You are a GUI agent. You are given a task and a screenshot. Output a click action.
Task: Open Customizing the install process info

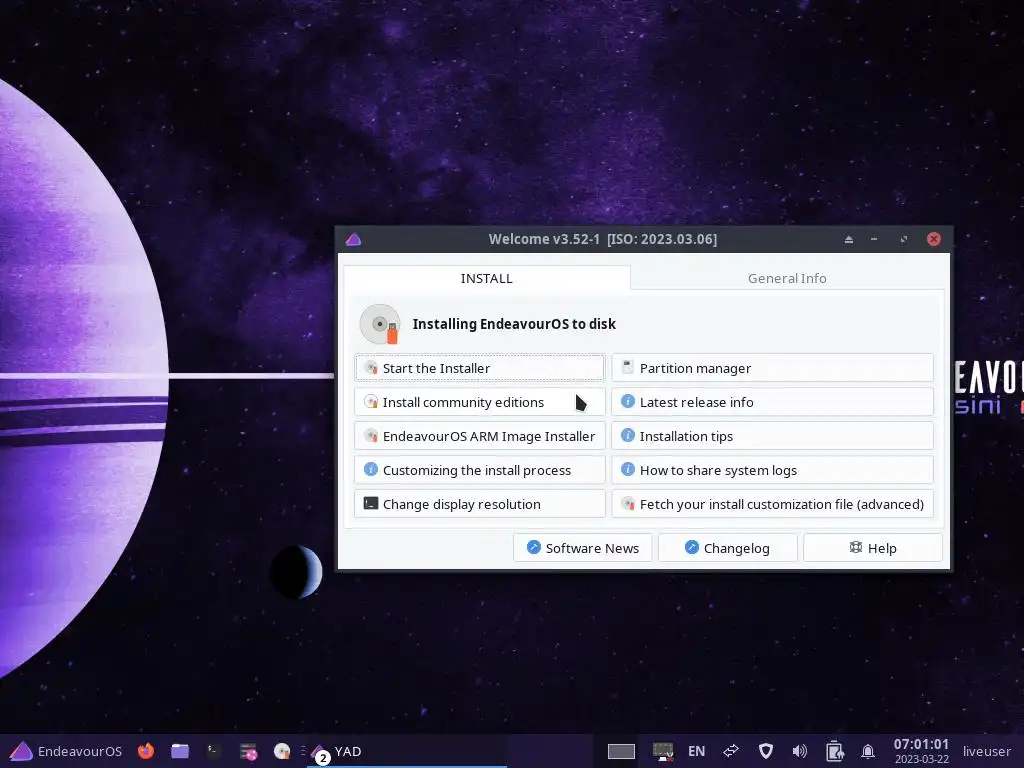(x=479, y=470)
